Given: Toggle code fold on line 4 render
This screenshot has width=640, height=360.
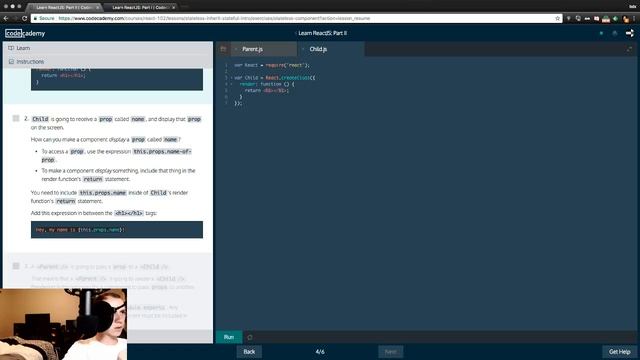Looking at the screenshot, I should 231,84.
